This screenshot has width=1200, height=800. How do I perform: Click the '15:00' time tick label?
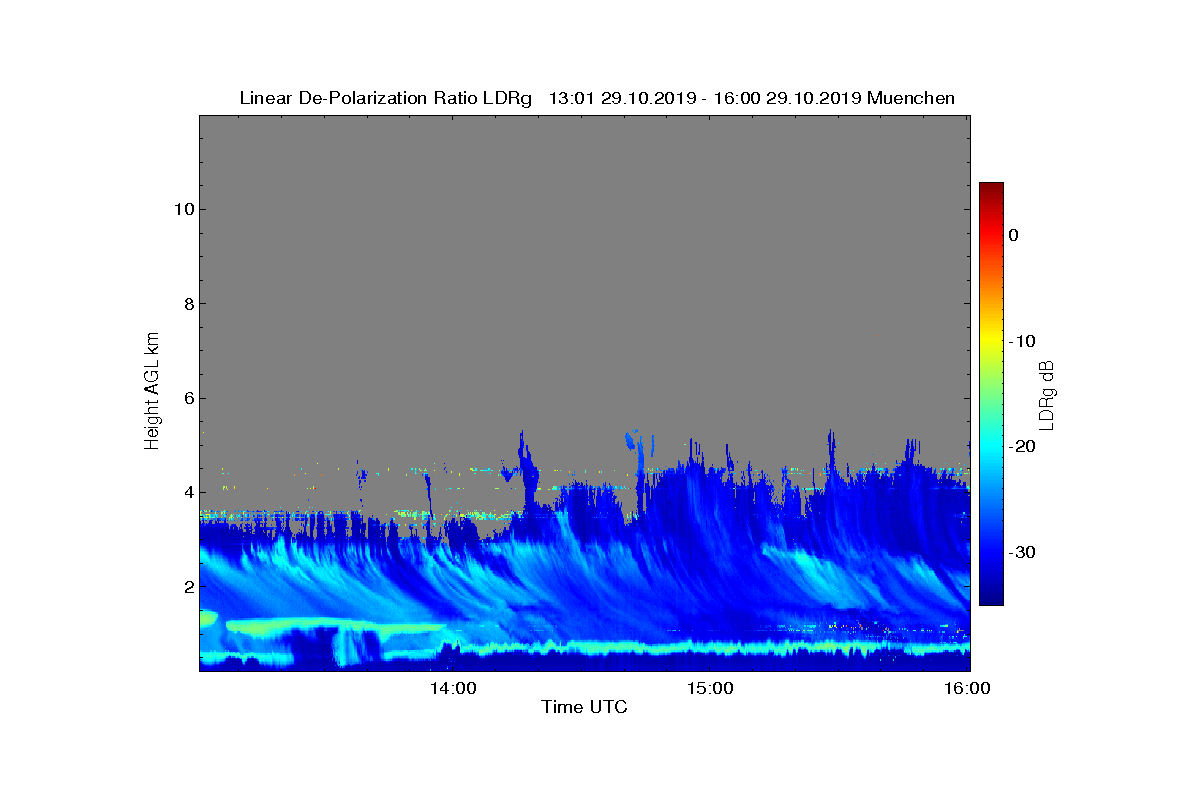coord(710,688)
